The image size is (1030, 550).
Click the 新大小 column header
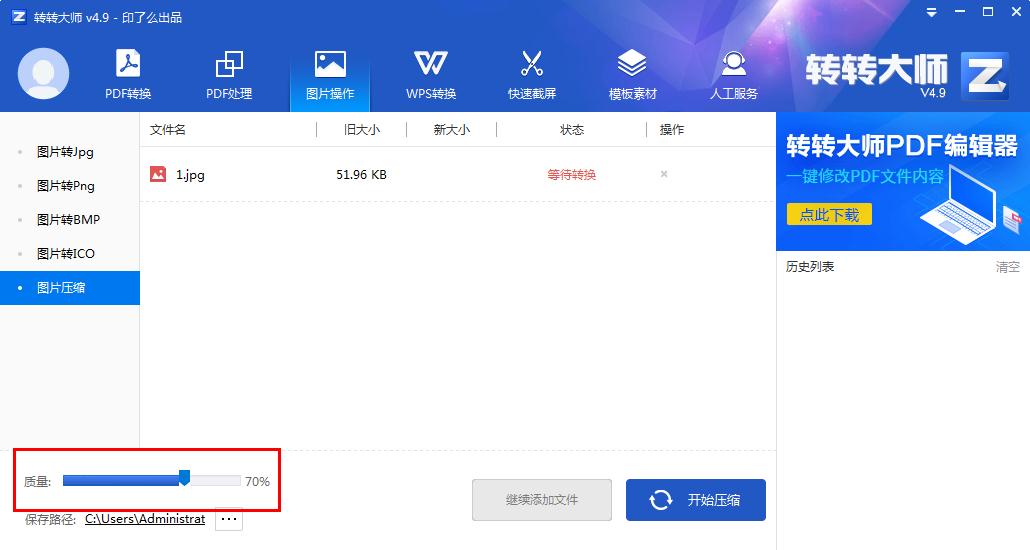point(451,129)
